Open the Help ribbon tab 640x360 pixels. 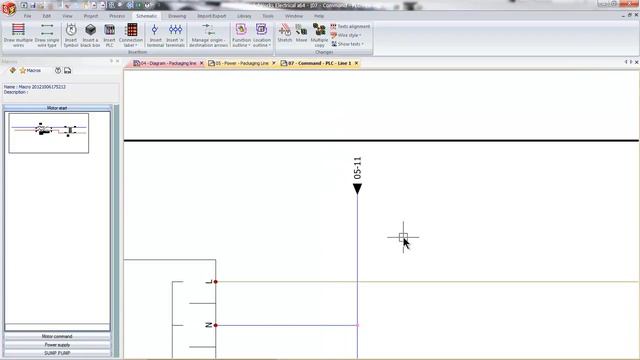(x=319, y=16)
